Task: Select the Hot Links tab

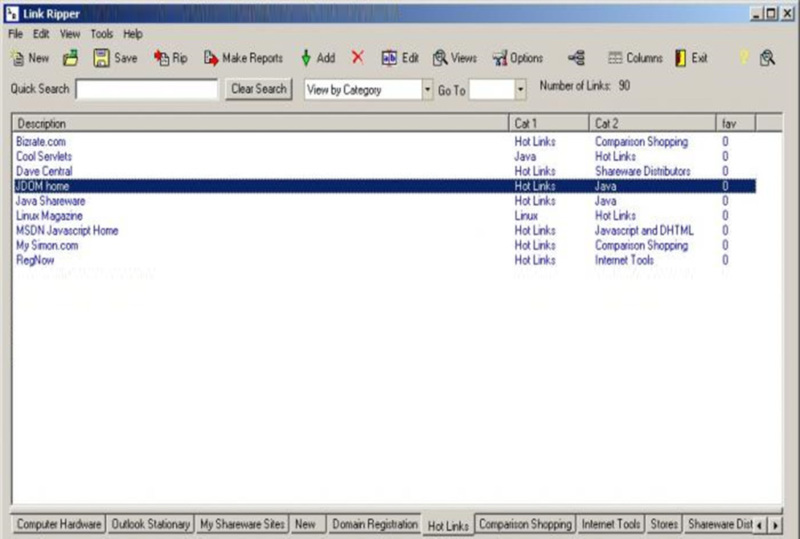Action: pyautogui.click(x=448, y=526)
